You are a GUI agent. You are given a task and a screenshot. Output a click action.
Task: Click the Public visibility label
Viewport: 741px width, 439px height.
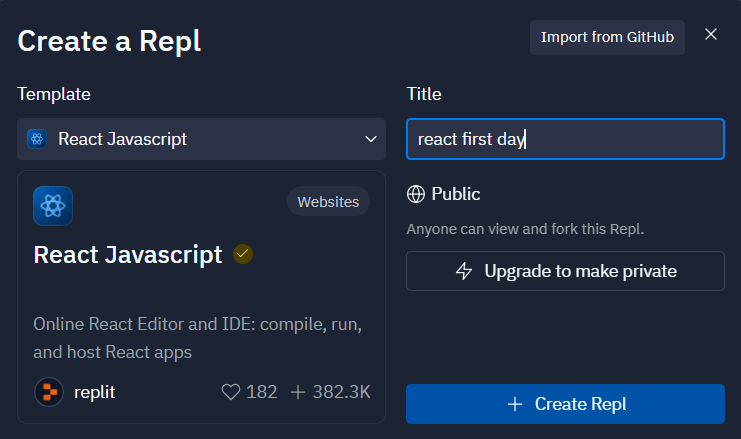pos(456,194)
